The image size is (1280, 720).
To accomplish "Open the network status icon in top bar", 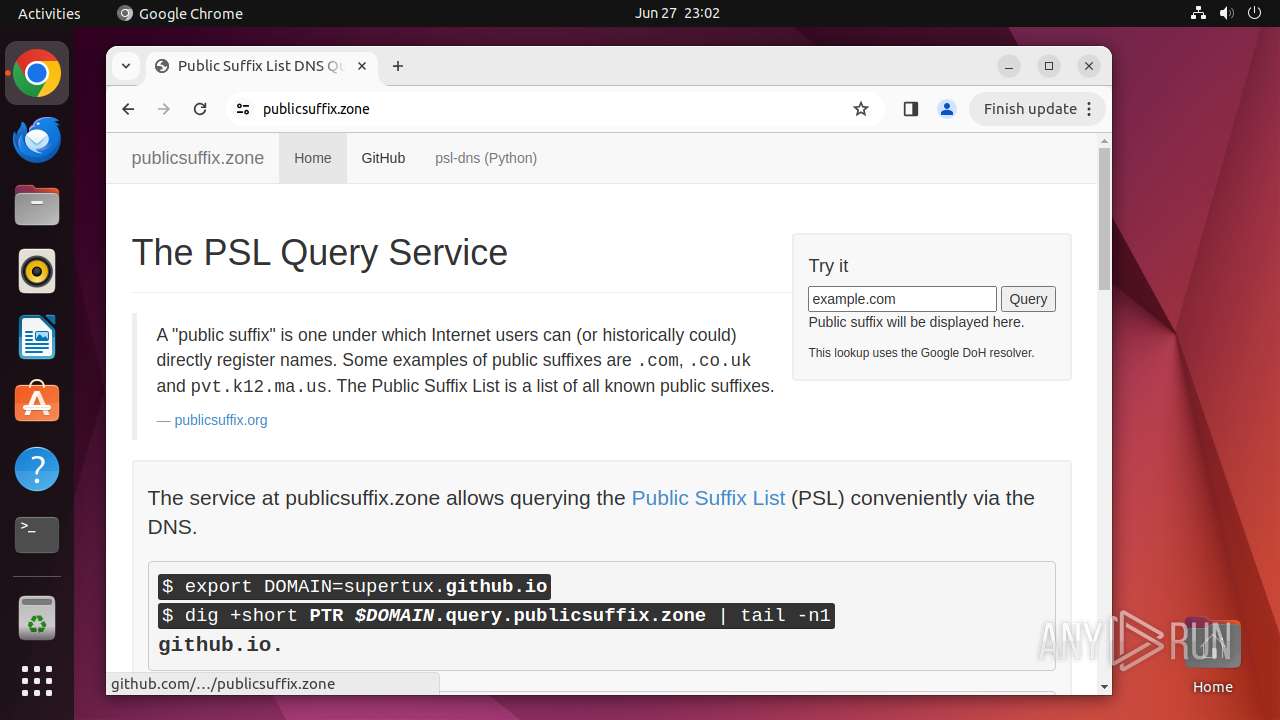I will click(x=1198, y=13).
